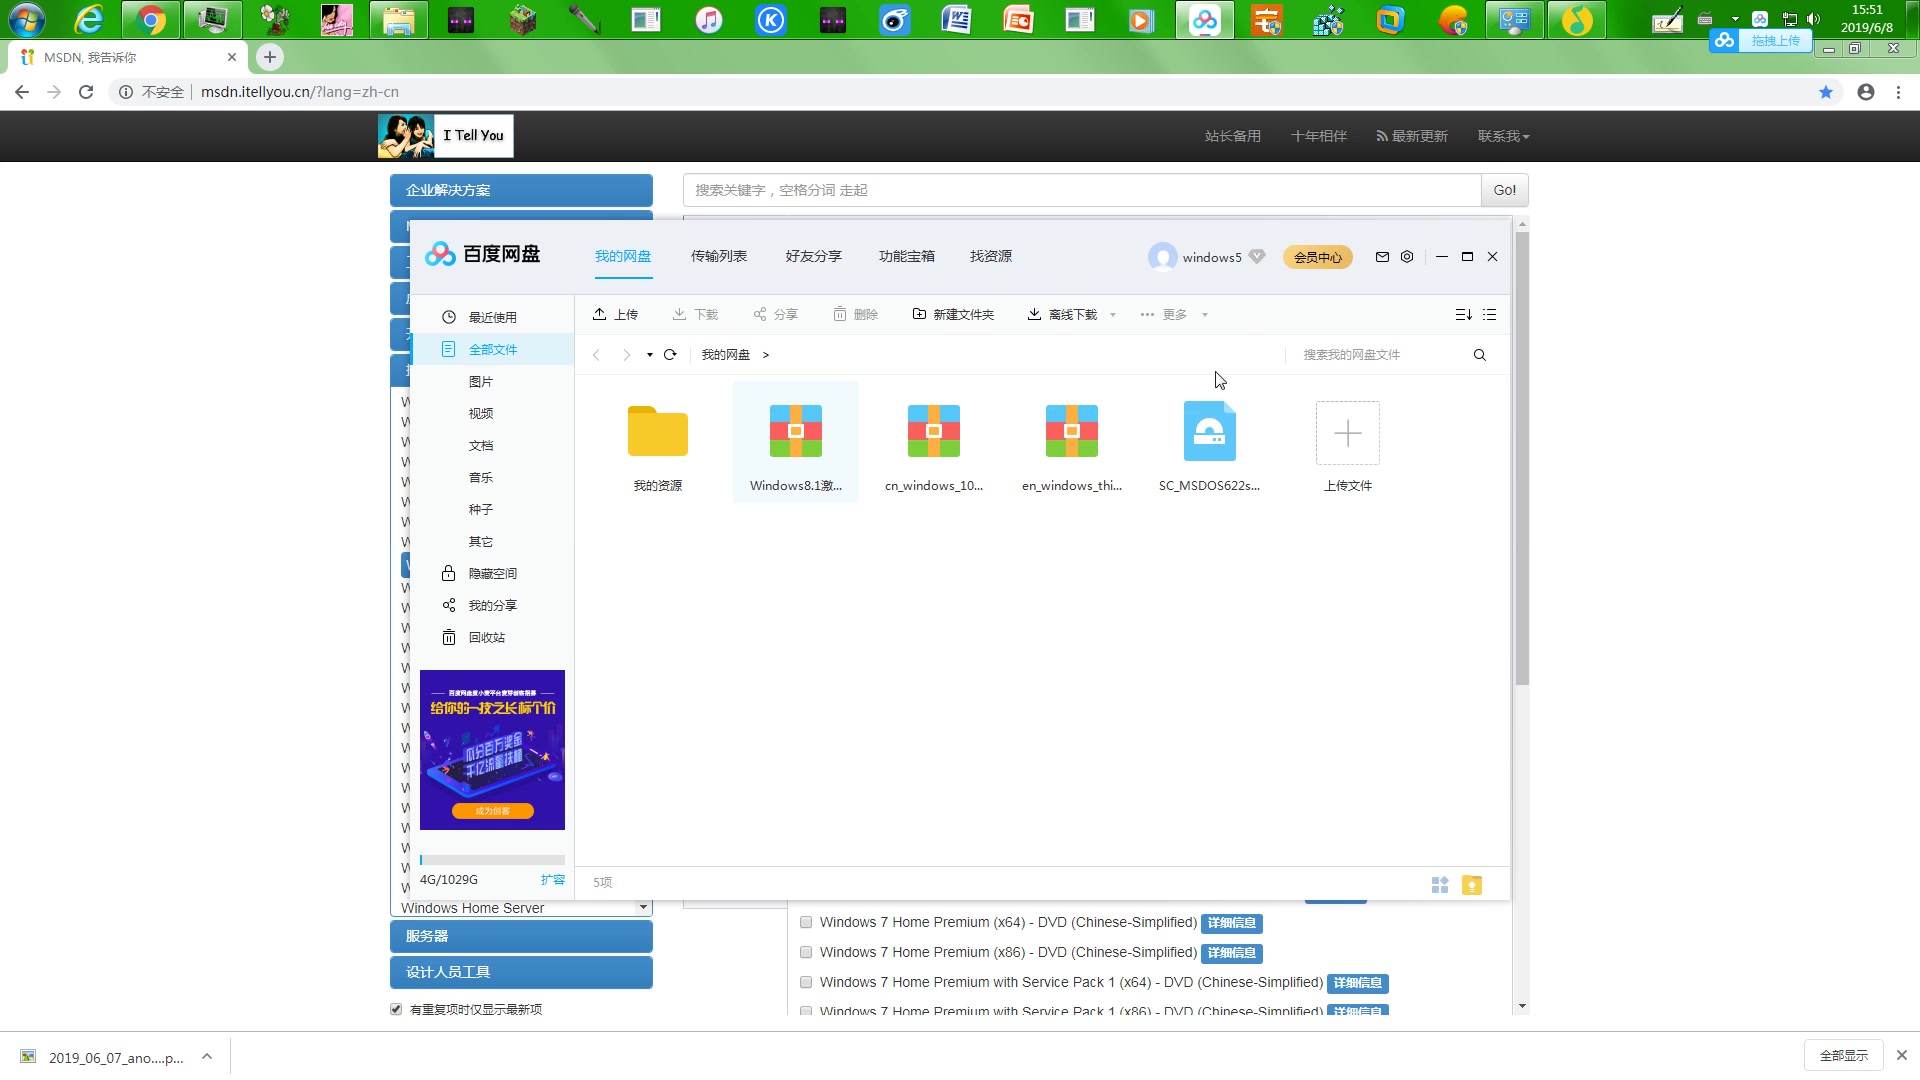Switch to 好友分享 tab
This screenshot has width=1920, height=1080.
click(814, 257)
